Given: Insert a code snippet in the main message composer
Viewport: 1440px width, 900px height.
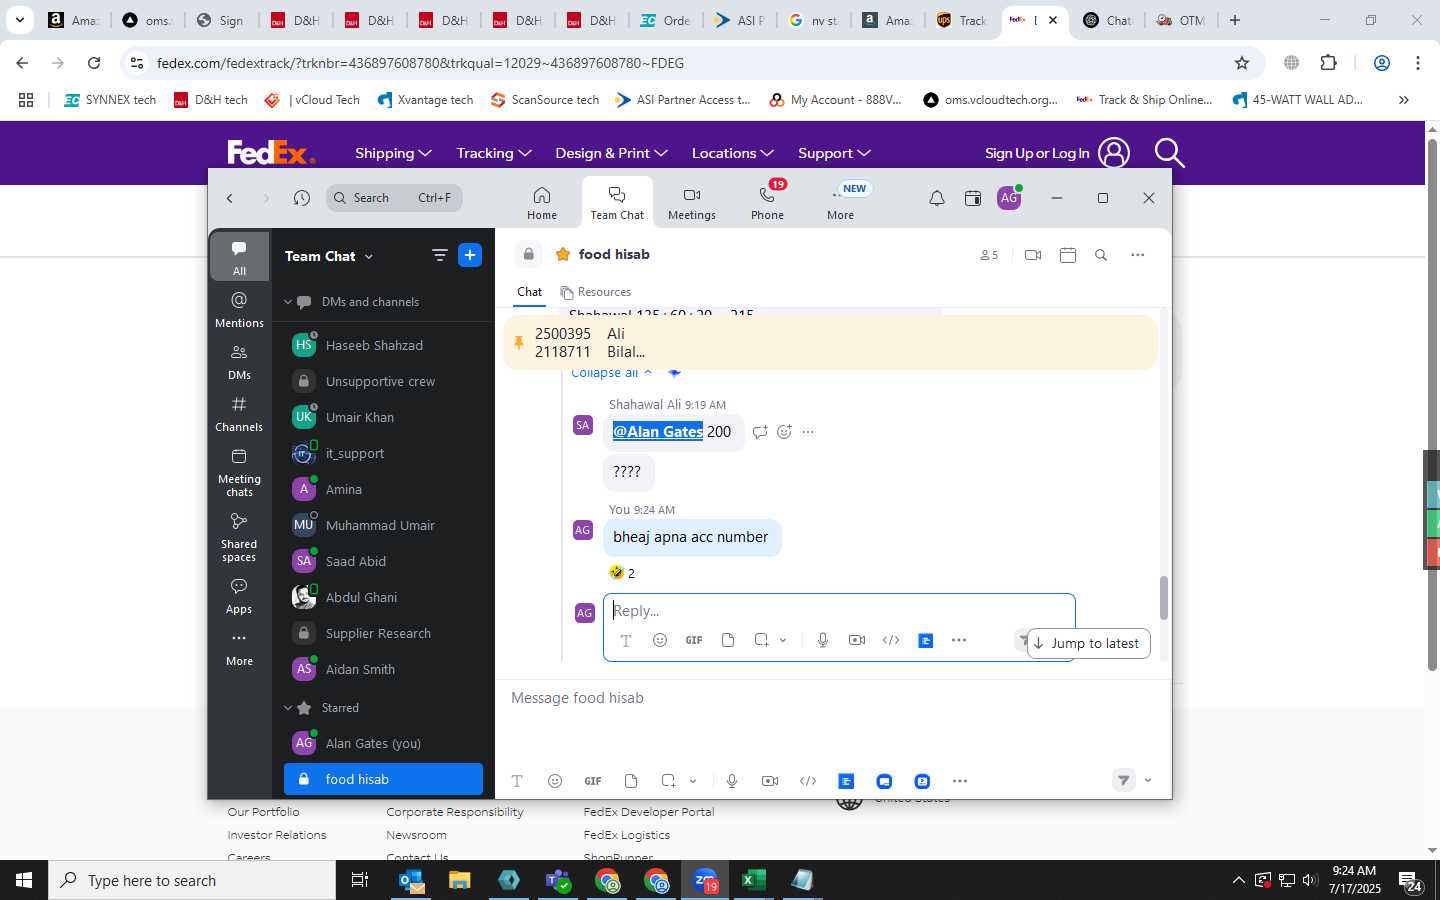Looking at the screenshot, I should coord(808,781).
